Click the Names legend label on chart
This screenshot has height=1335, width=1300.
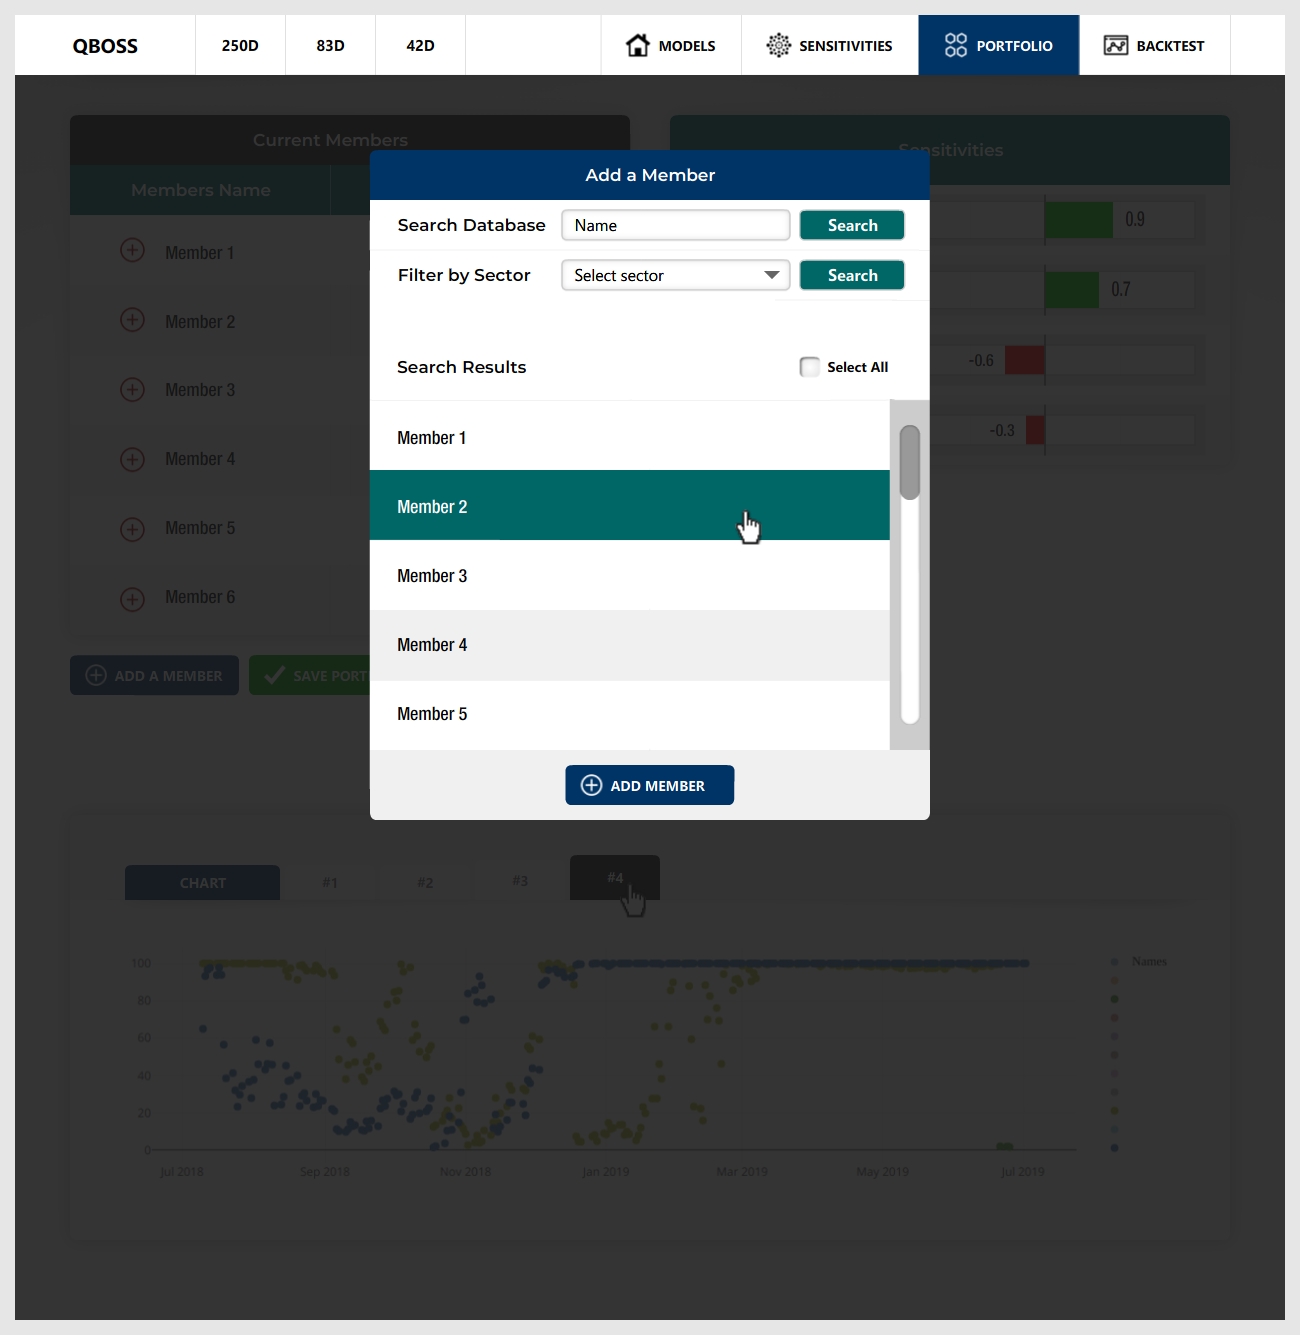(1149, 961)
